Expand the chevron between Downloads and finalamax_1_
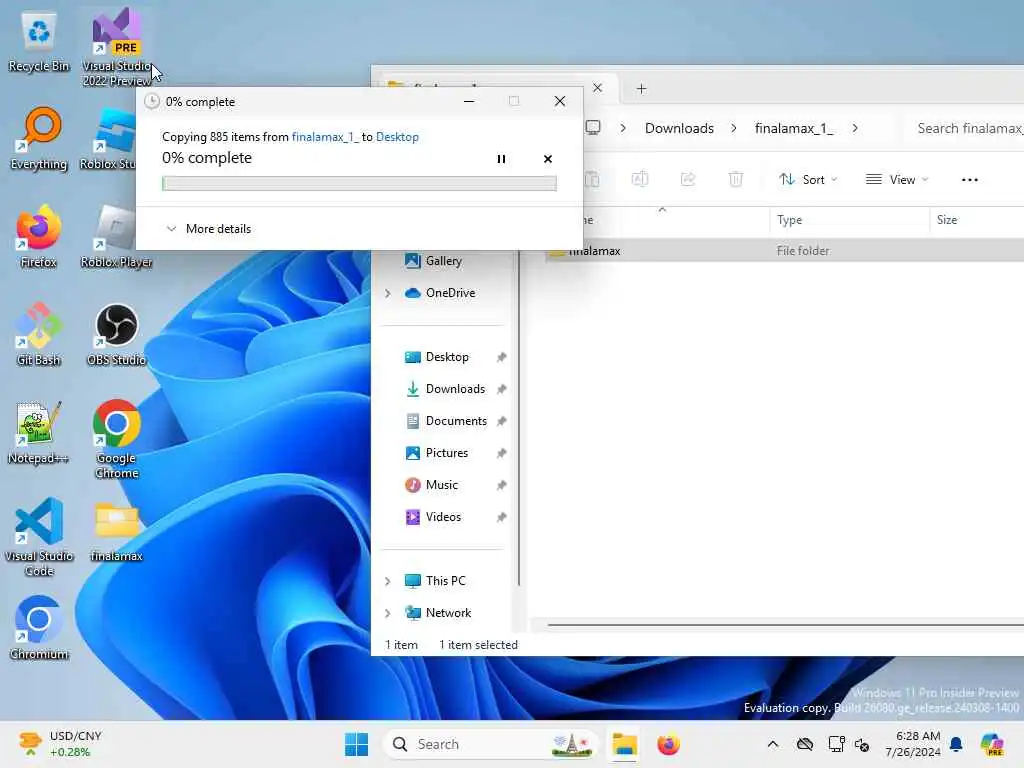1024x768 pixels. pos(734,128)
